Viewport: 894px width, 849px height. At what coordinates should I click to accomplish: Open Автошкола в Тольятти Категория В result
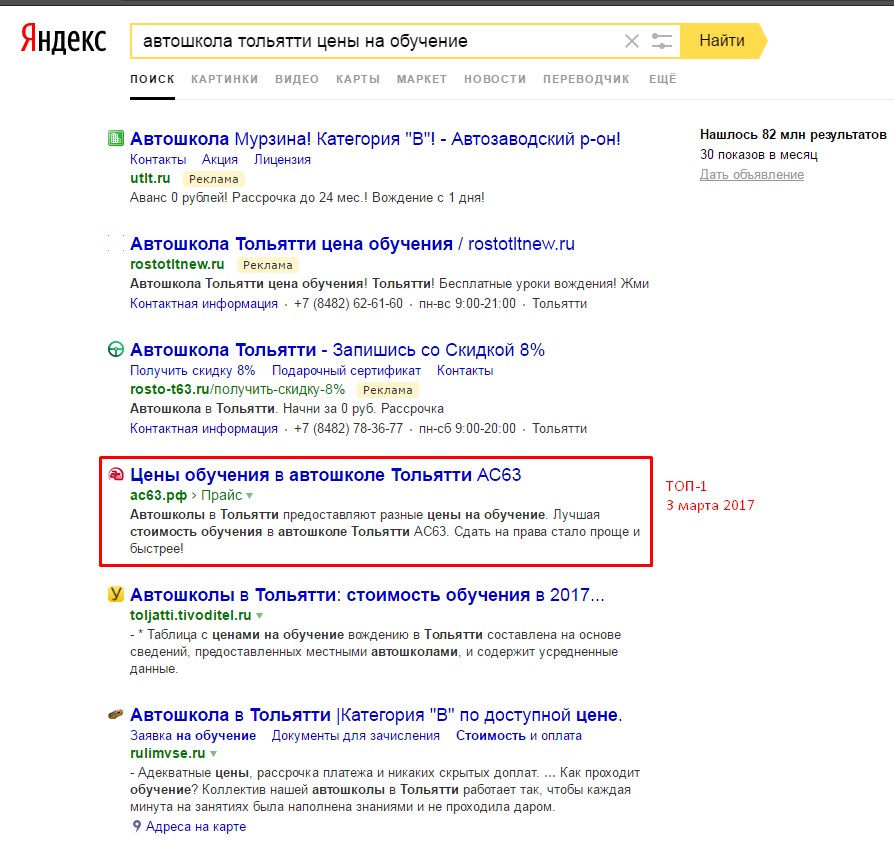point(376,714)
